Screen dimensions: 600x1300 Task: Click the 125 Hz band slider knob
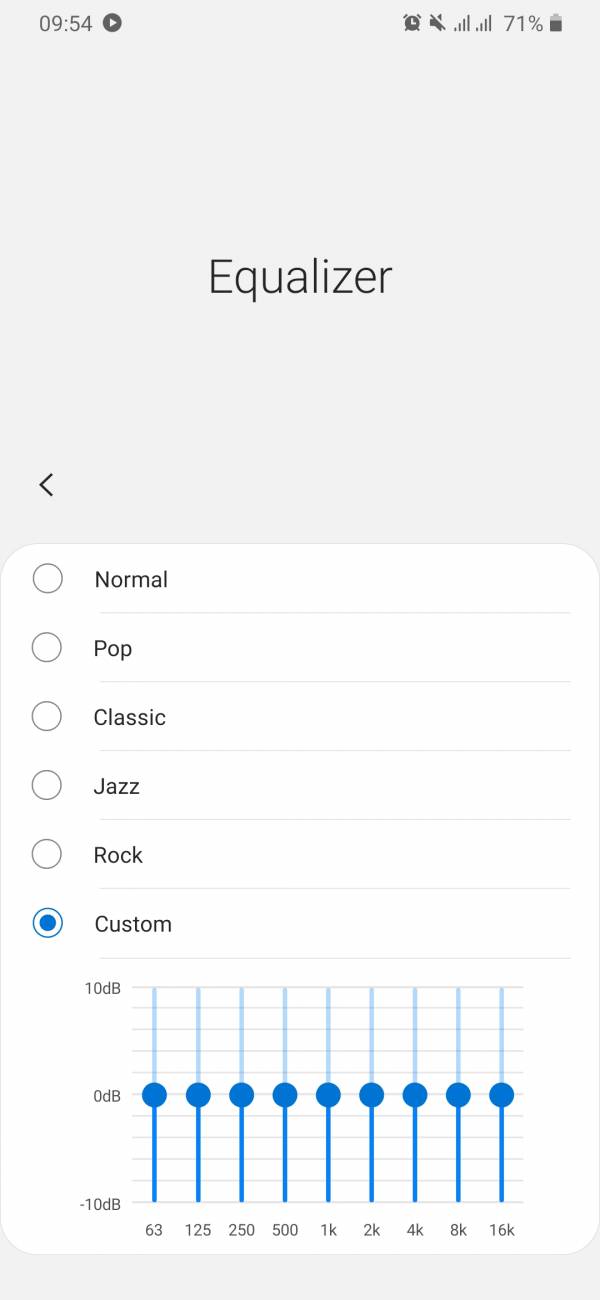[198, 1095]
